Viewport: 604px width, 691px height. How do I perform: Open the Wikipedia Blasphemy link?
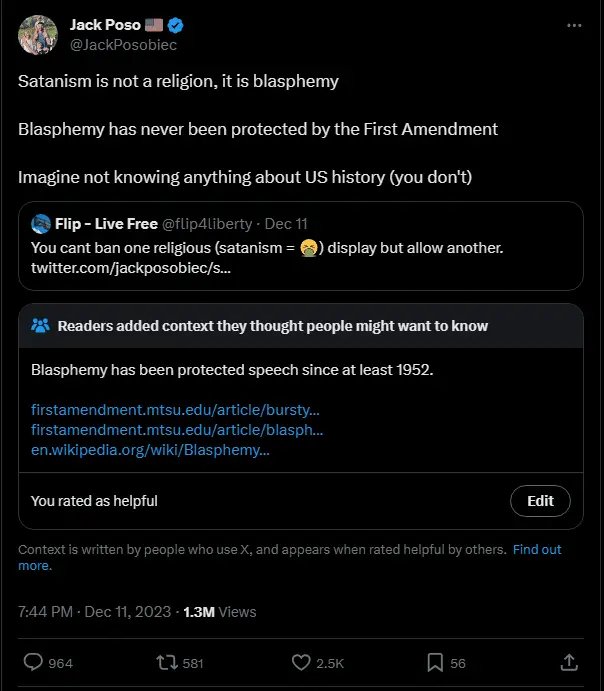coord(150,450)
